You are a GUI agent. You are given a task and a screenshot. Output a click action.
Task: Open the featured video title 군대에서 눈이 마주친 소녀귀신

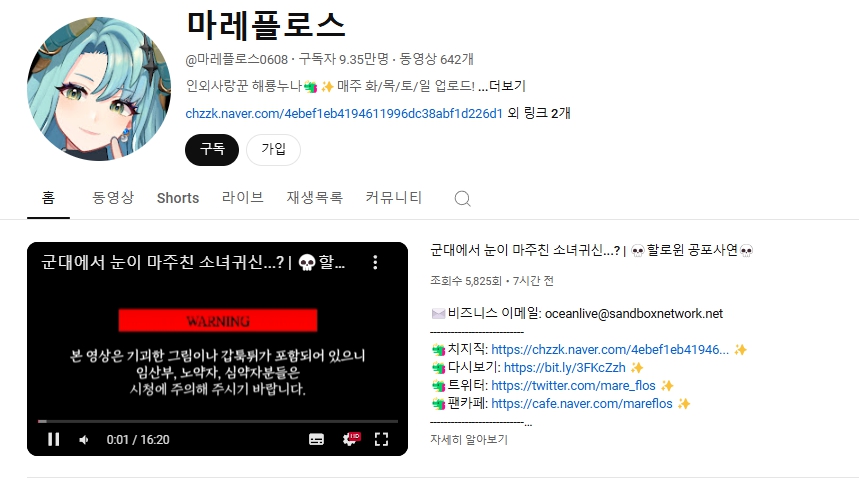tap(592, 250)
